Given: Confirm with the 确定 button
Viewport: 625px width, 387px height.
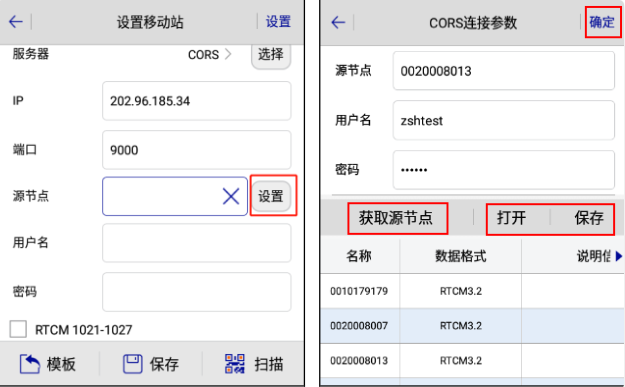Looking at the screenshot, I should point(602,22).
